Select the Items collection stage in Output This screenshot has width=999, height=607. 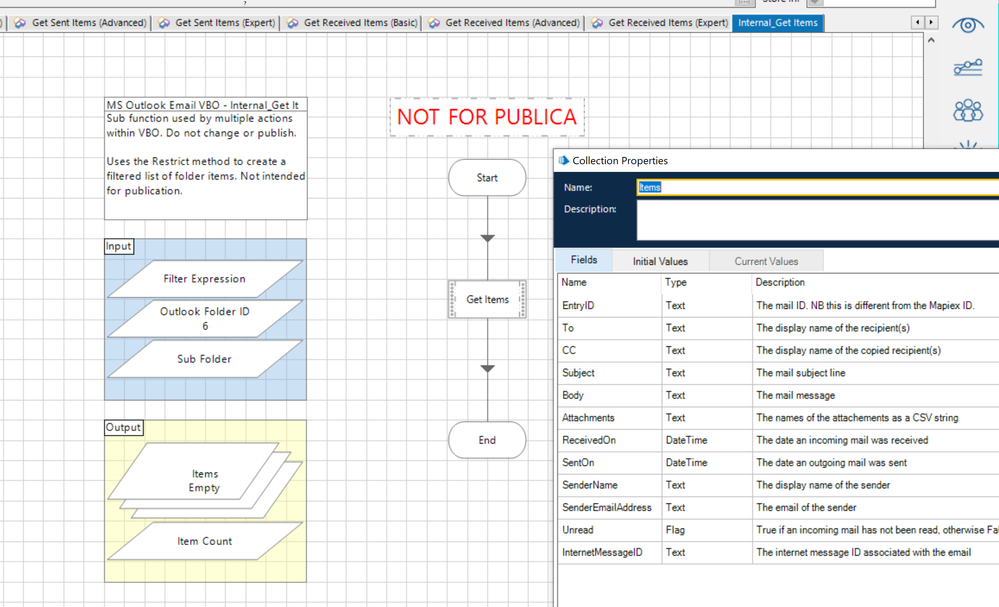click(x=204, y=481)
